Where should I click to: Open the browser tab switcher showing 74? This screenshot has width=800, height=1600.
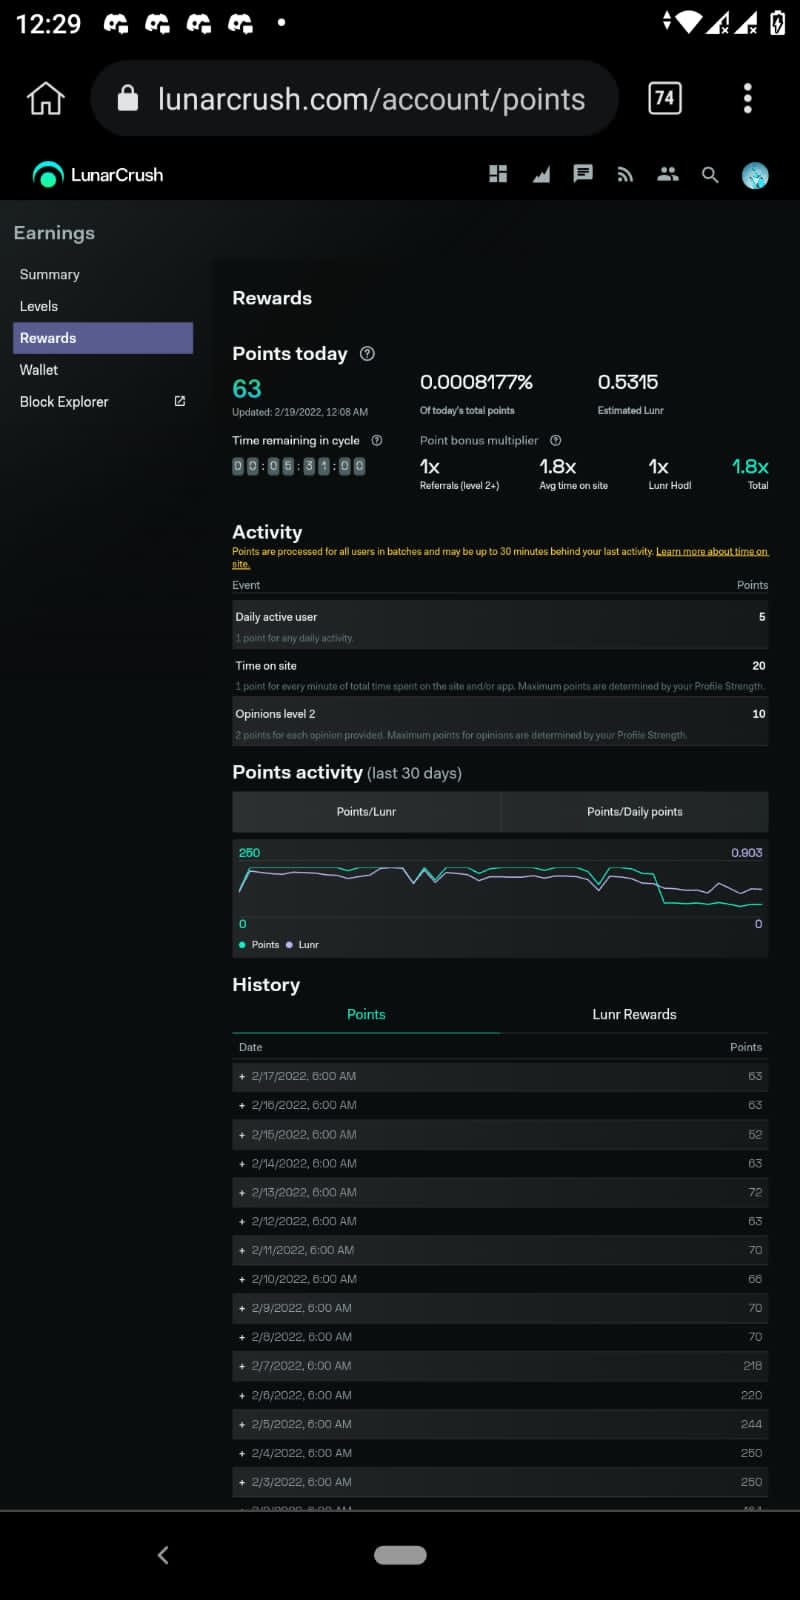pos(665,98)
